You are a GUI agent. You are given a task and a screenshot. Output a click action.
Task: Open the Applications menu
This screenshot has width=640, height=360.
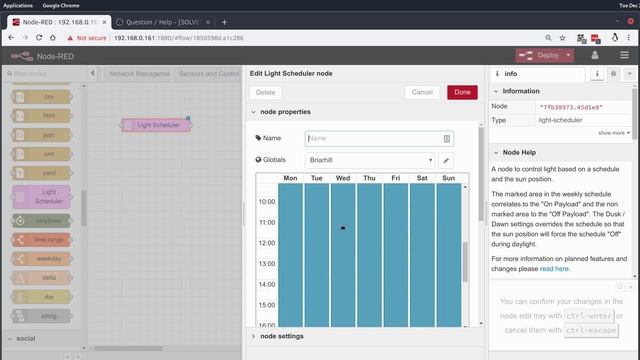click(x=18, y=5)
